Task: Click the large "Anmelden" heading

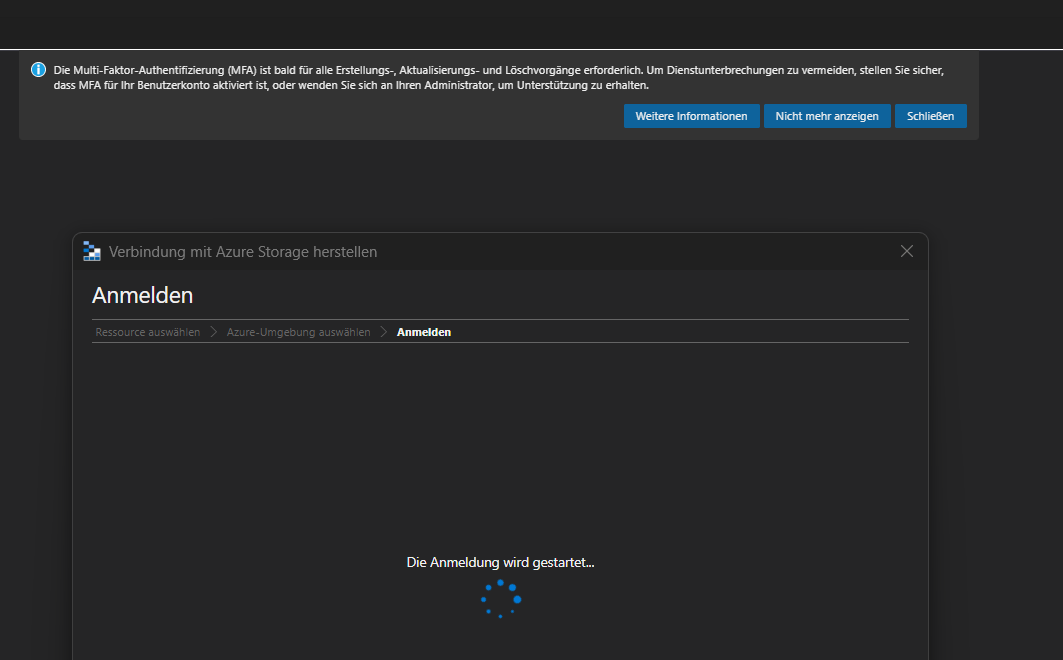Action: pyautogui.click(x=142, y=295)
